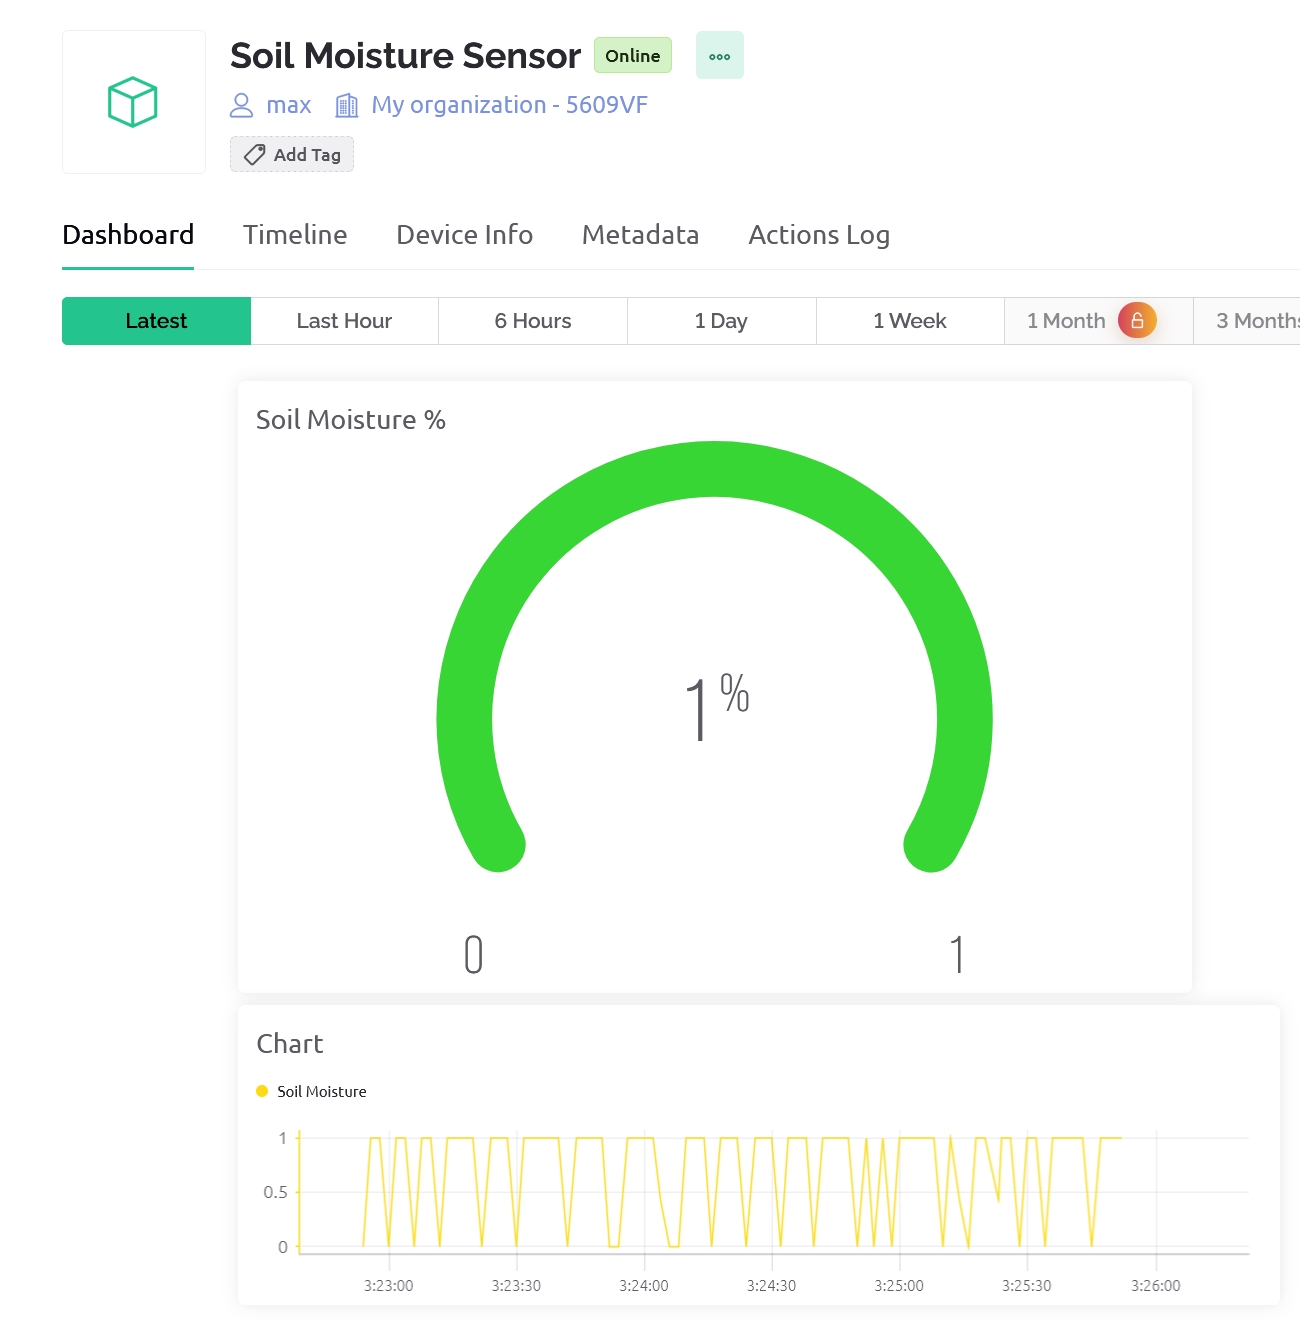This screenshot has height=1332, width=1300.
Task: Click the lock icon on 1 Month
Action: (1137, 321)
